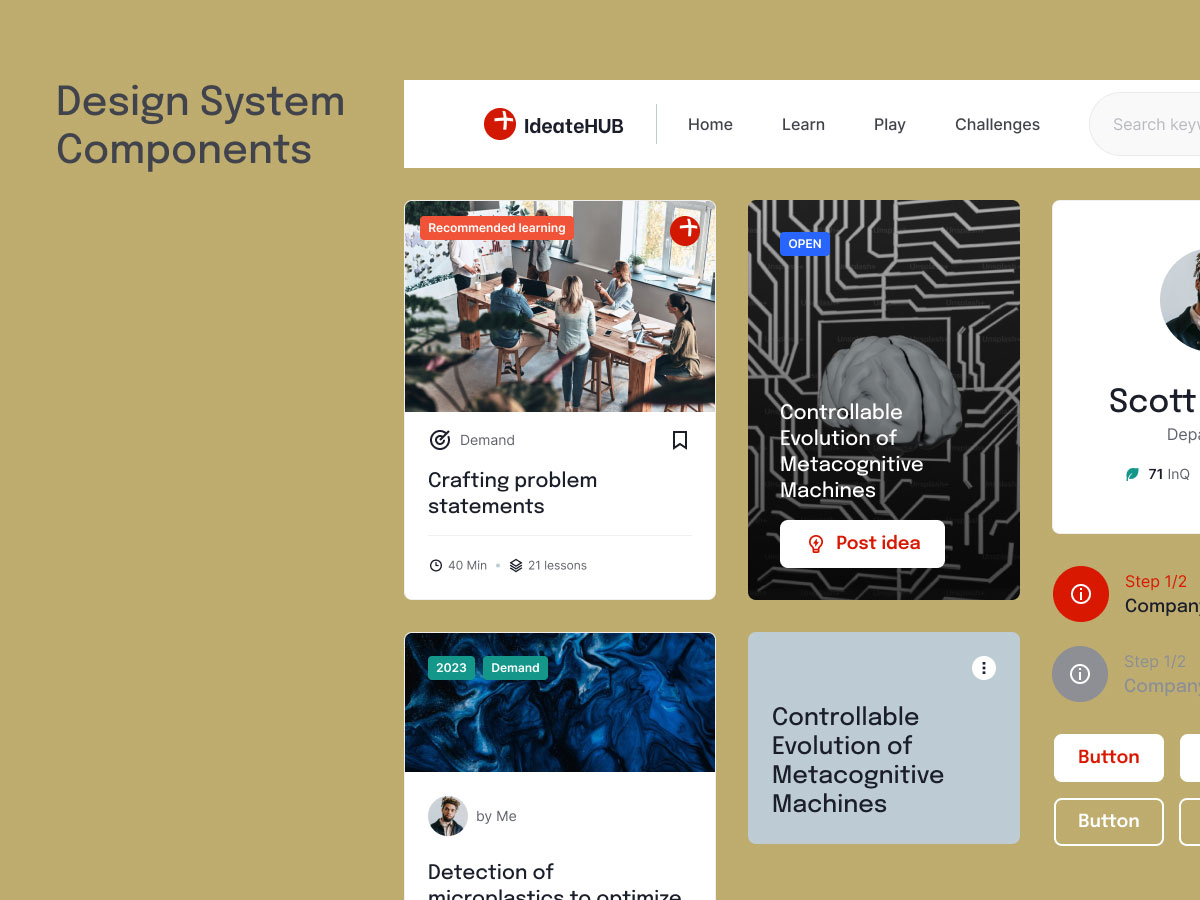This screenshot has height=900, width=1200.
Task: Click the gray Step 1/2 info icon
Action: tap(1080, 674)
